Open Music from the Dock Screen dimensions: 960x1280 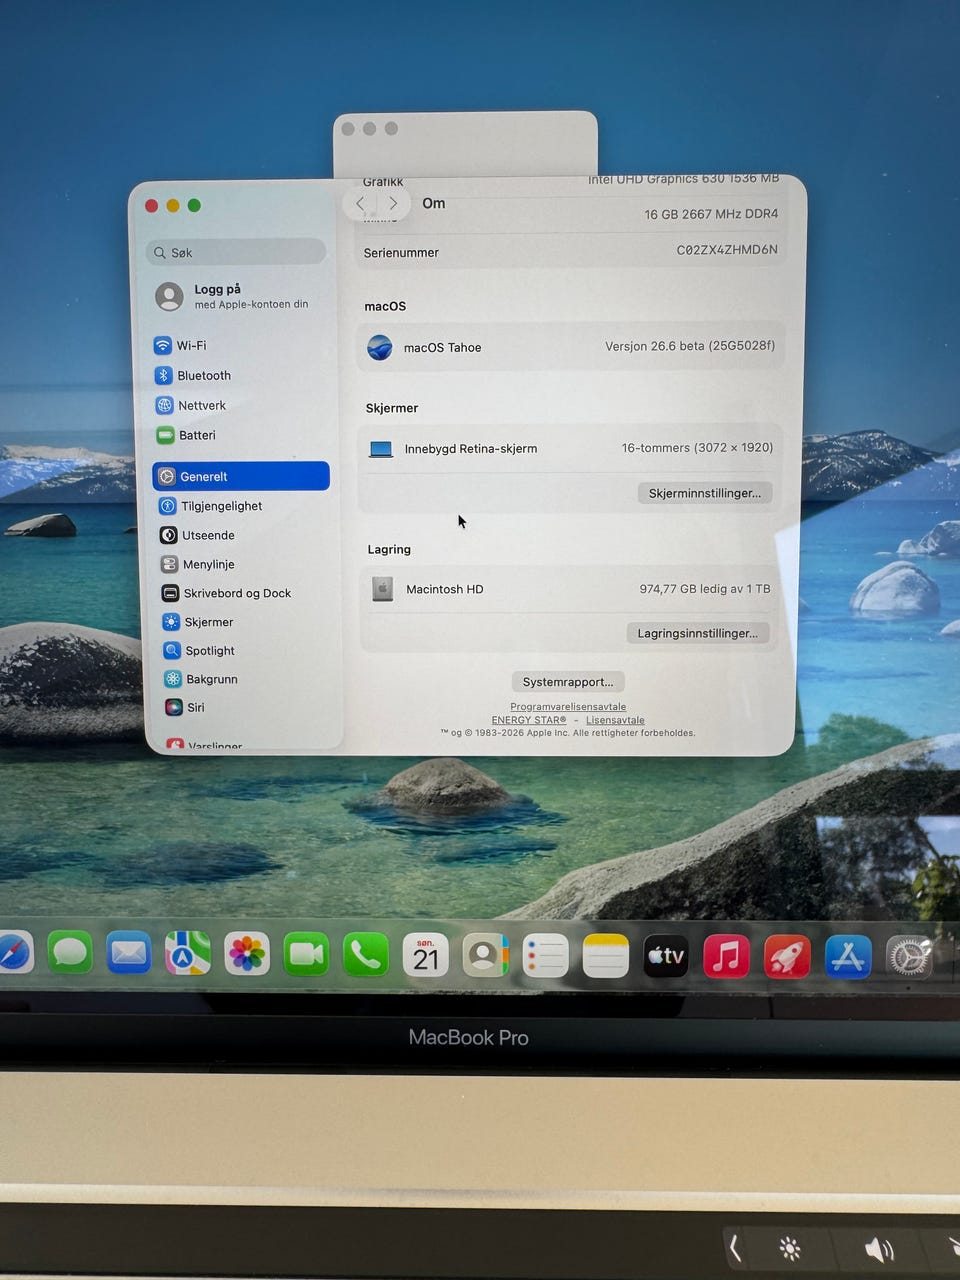tap(726, 957)
